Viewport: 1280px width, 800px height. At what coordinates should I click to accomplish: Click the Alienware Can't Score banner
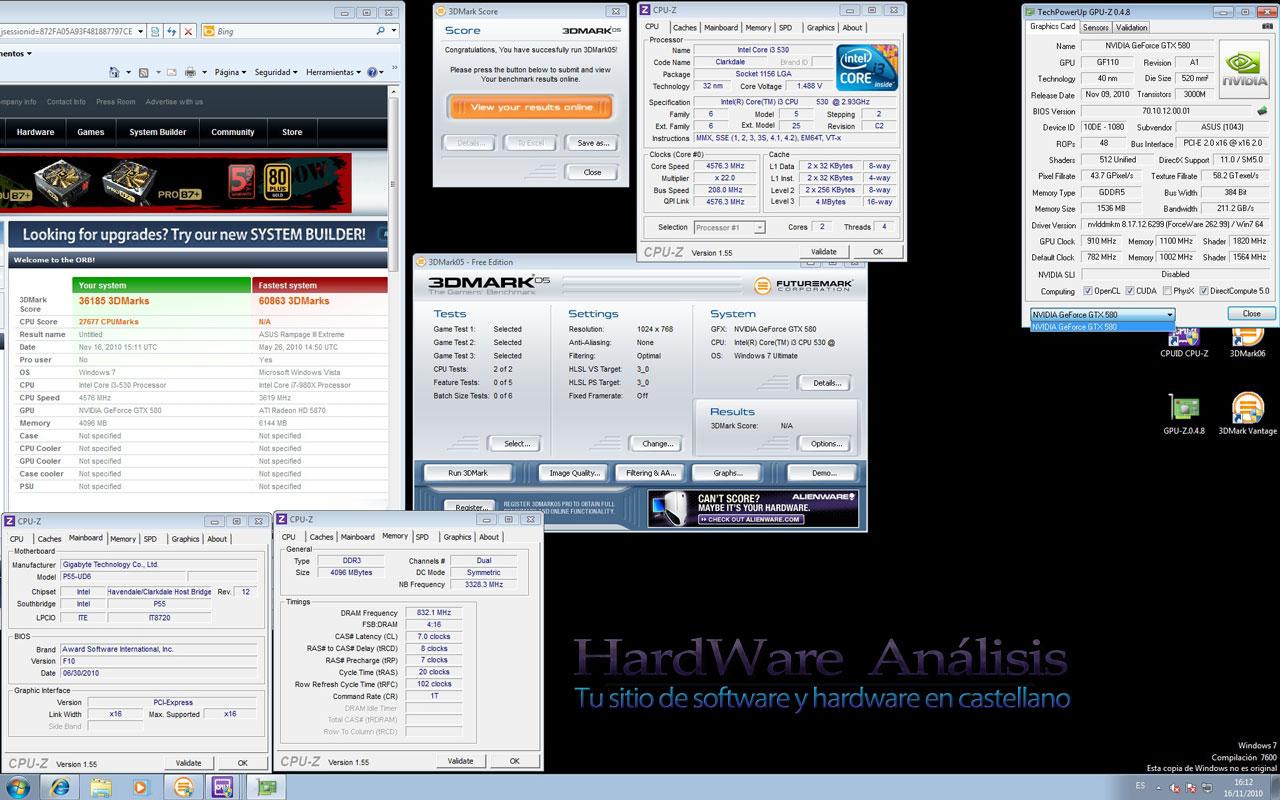coord(752,508)
